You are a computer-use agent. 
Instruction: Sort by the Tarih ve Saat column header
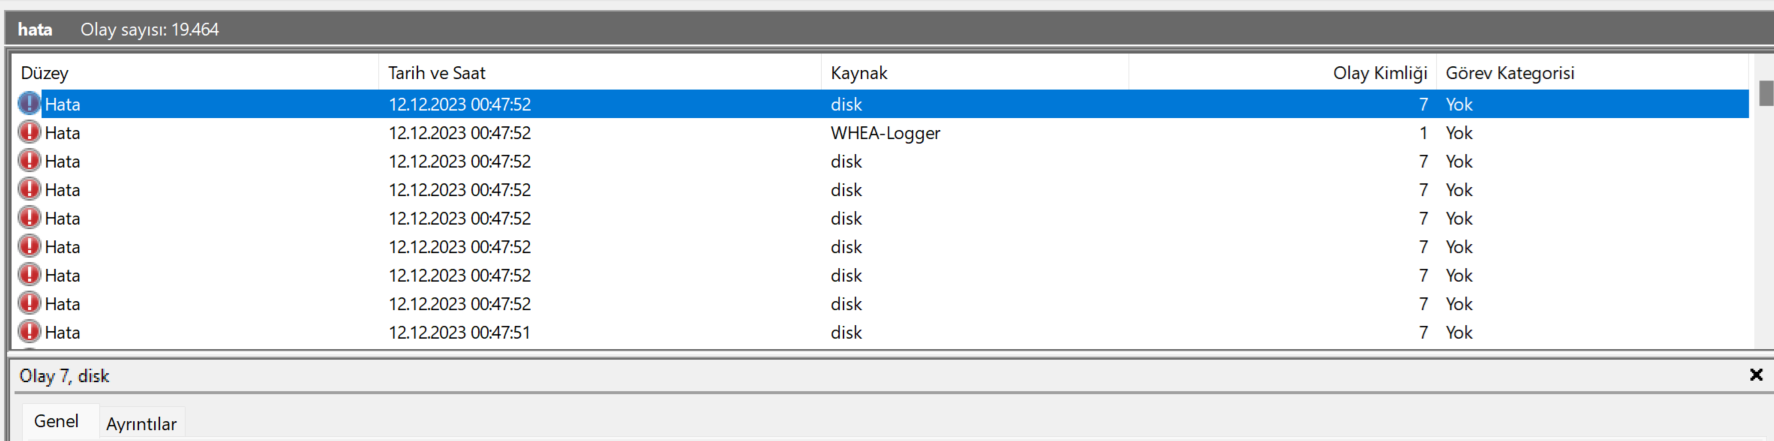(x=437, y=73)
